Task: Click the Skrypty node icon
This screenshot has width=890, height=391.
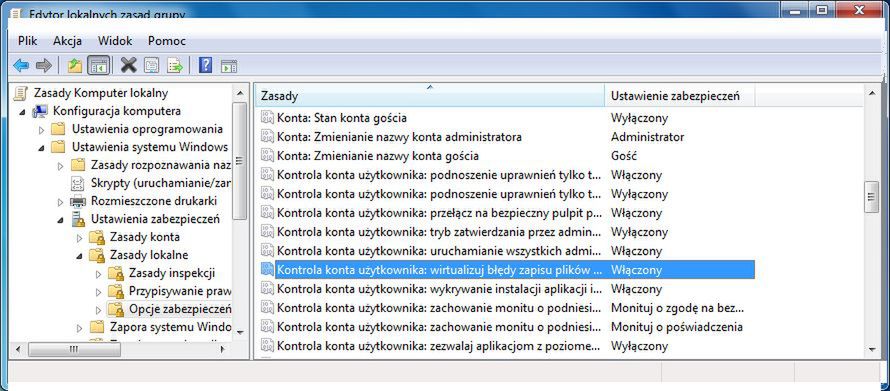Action: [x=77, y=183]
